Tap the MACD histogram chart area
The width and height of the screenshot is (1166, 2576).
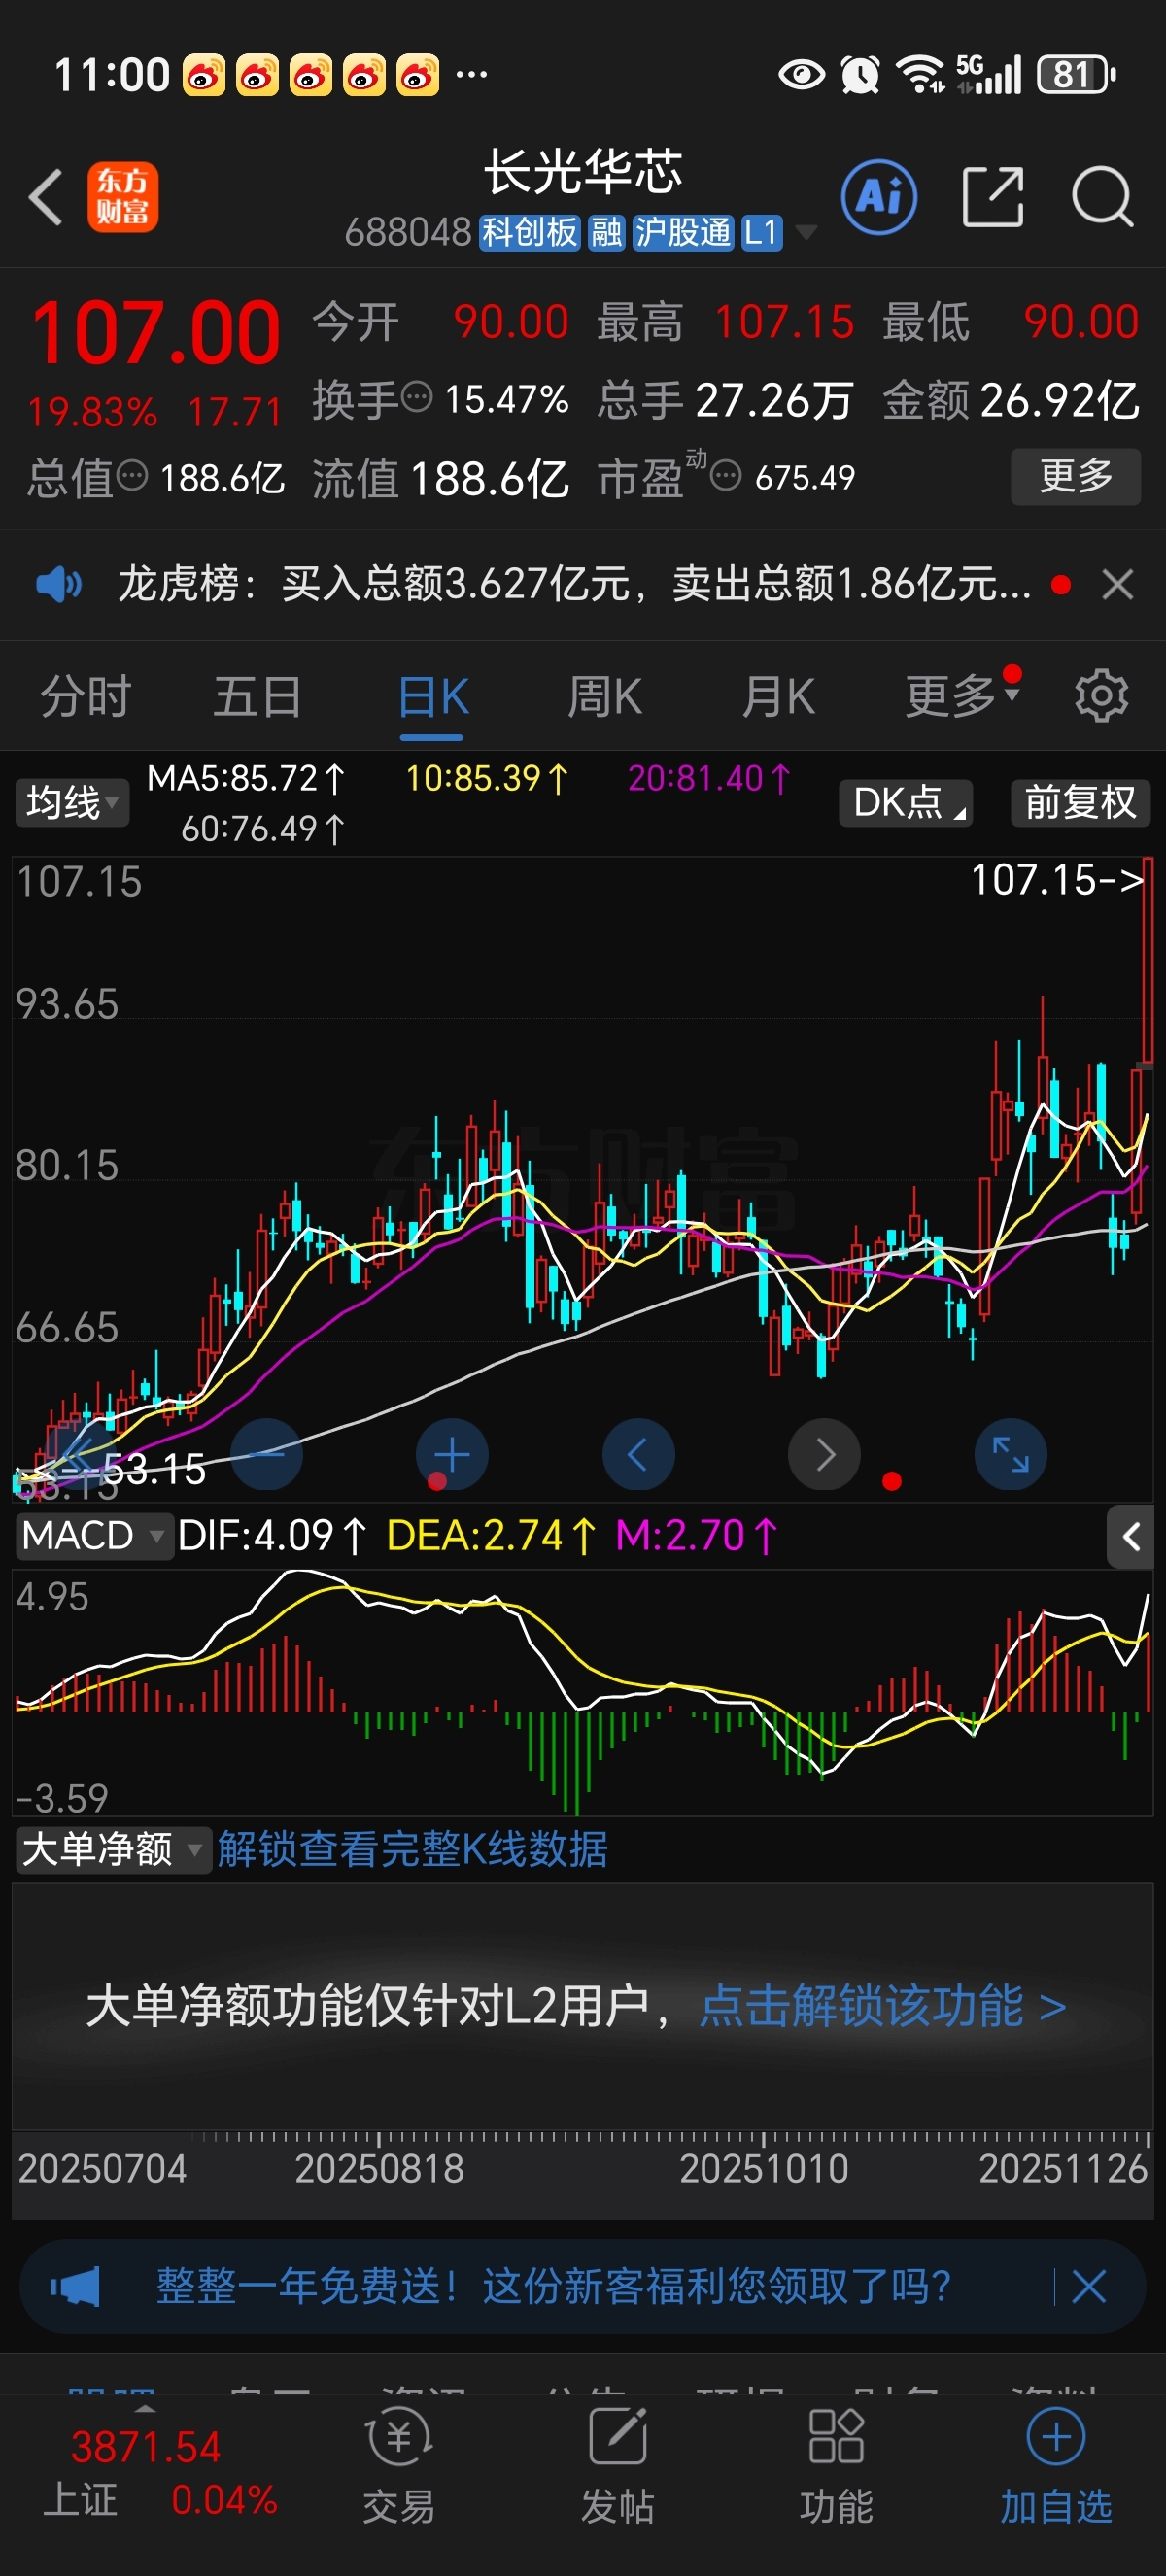pos(583,1692)
